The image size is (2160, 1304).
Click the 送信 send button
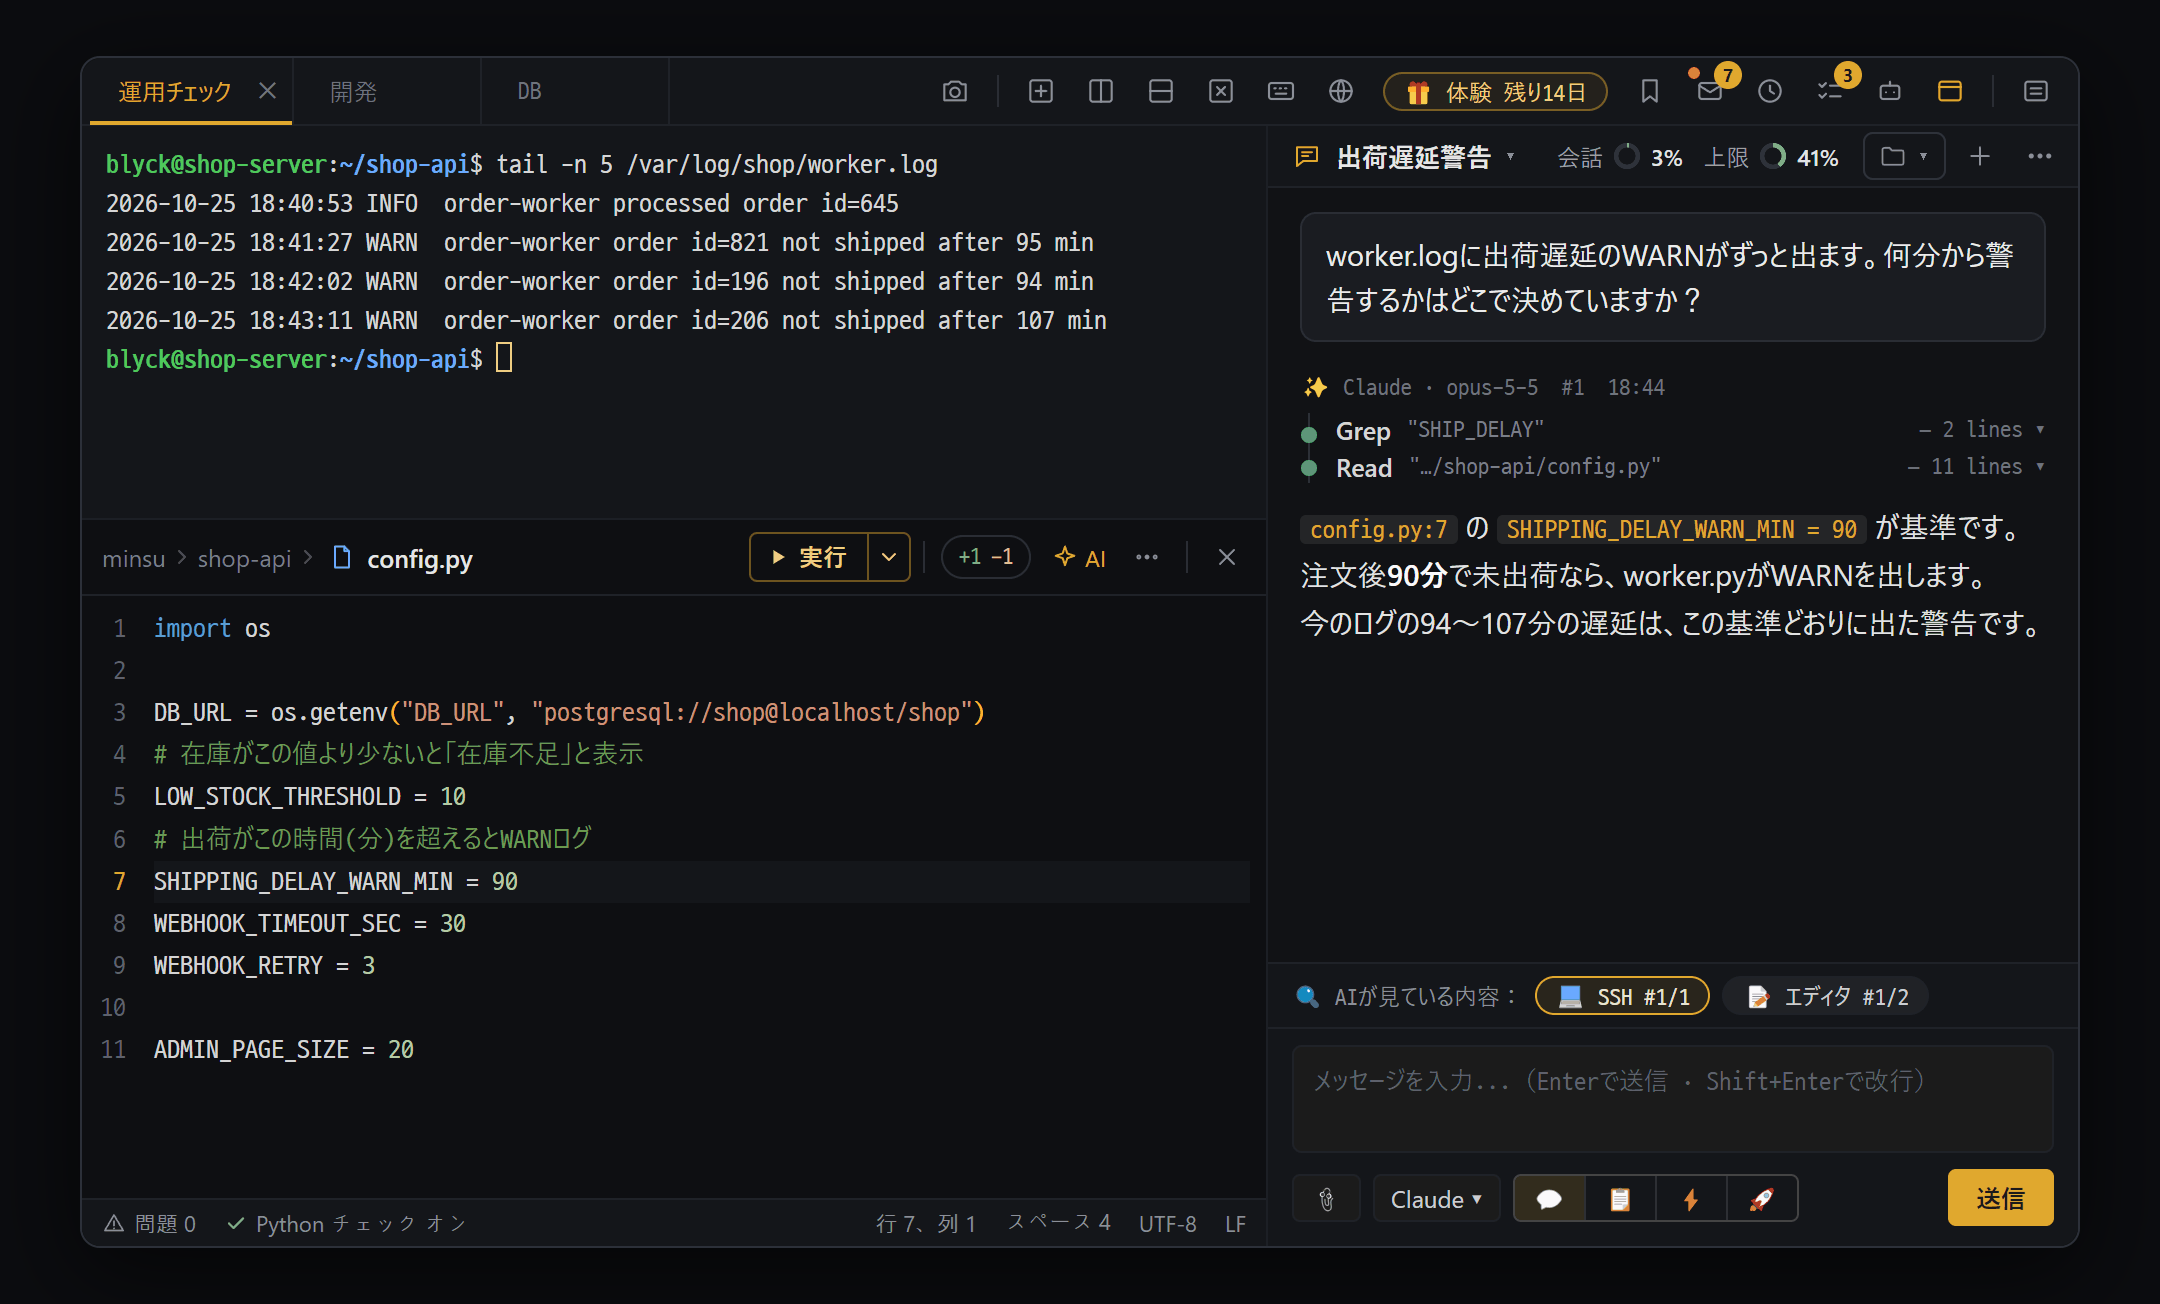(x=2000, y=1197)
